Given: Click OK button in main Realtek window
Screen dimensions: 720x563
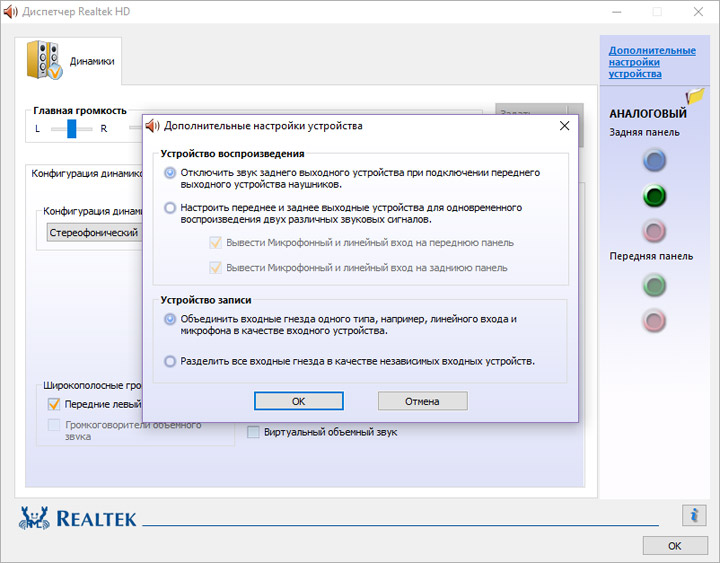Looking at the screenshot, I should coord(675,546).
